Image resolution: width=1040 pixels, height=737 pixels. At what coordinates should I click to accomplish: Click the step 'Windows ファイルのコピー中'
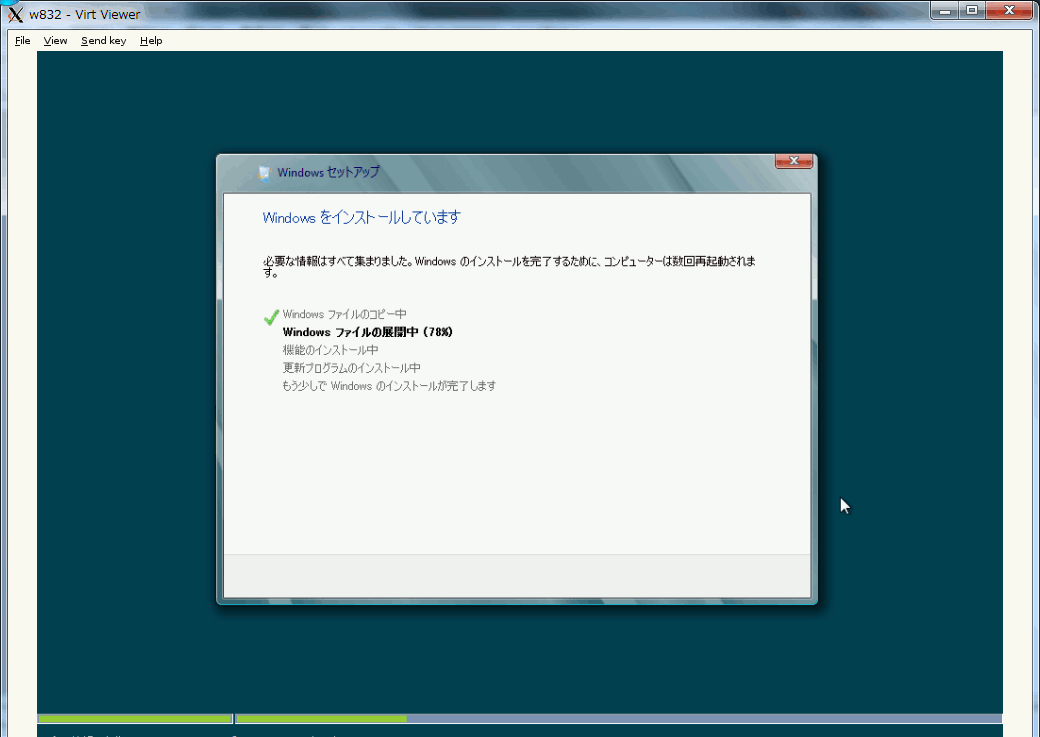(344, 314)
